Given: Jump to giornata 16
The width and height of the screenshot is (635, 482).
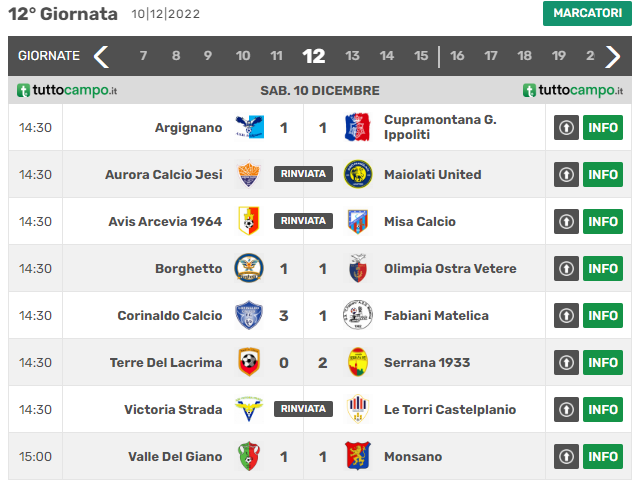Looking at the screenshot, I should pyautogui.click(x=457, y=55).
